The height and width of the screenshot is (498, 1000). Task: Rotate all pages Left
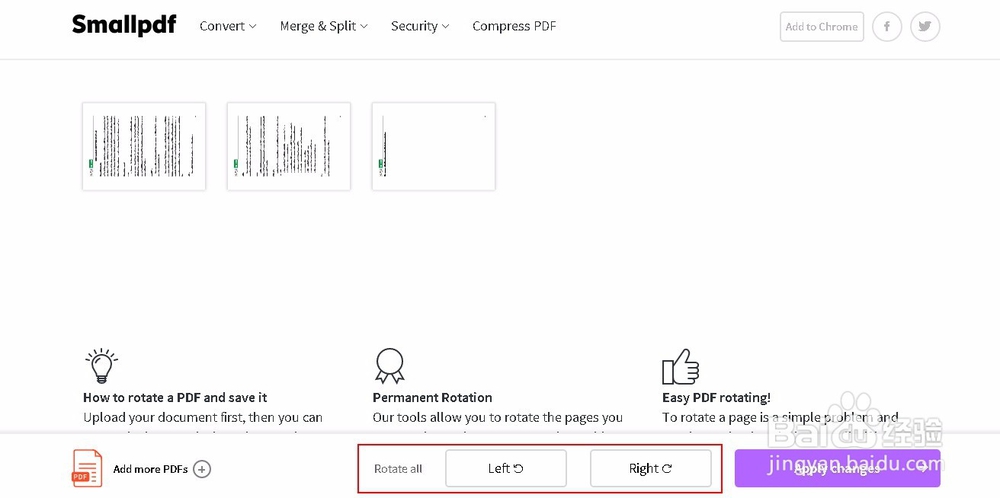point(505,468)
